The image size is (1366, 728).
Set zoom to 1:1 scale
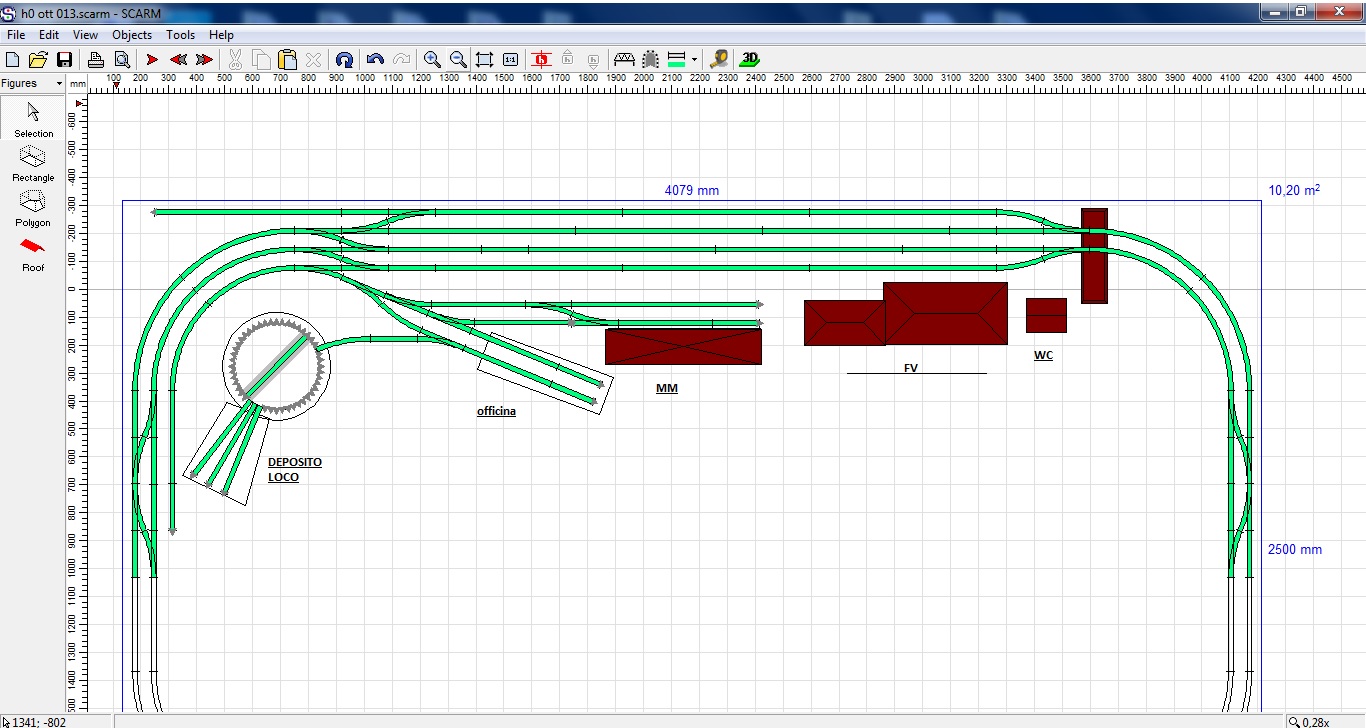[x=510, y=59]
